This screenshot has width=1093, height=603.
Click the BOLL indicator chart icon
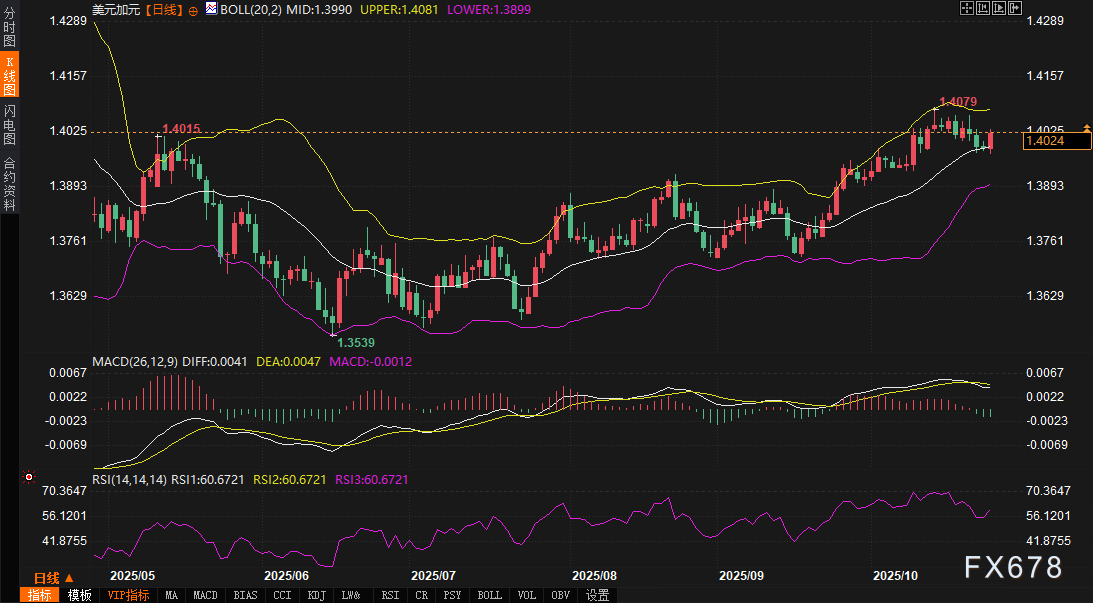point(210,9)
